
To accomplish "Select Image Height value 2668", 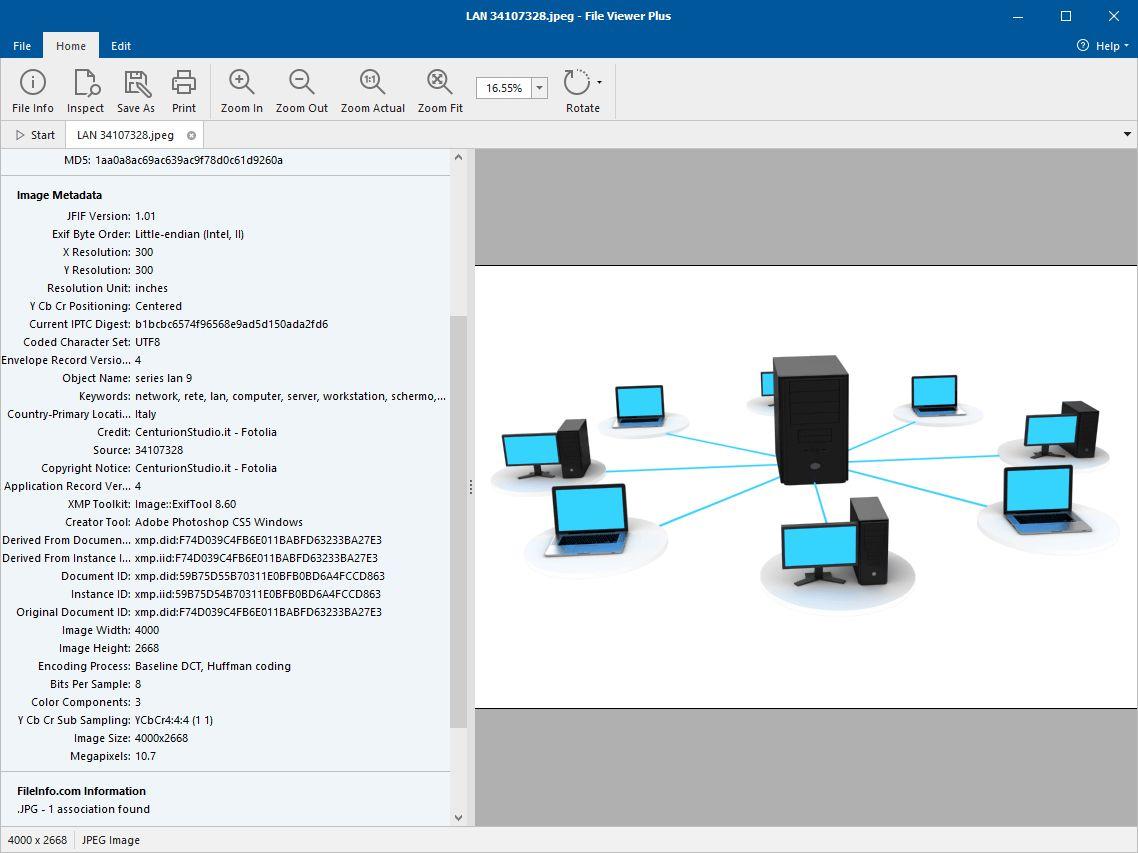I will [x=147, y=648].
